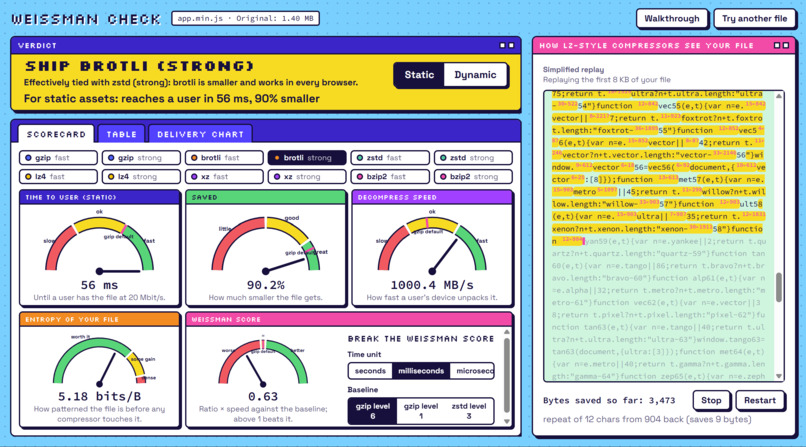806x447 pixels.
Task: Click the 0.63 Weissman score value
Action: 263,397
